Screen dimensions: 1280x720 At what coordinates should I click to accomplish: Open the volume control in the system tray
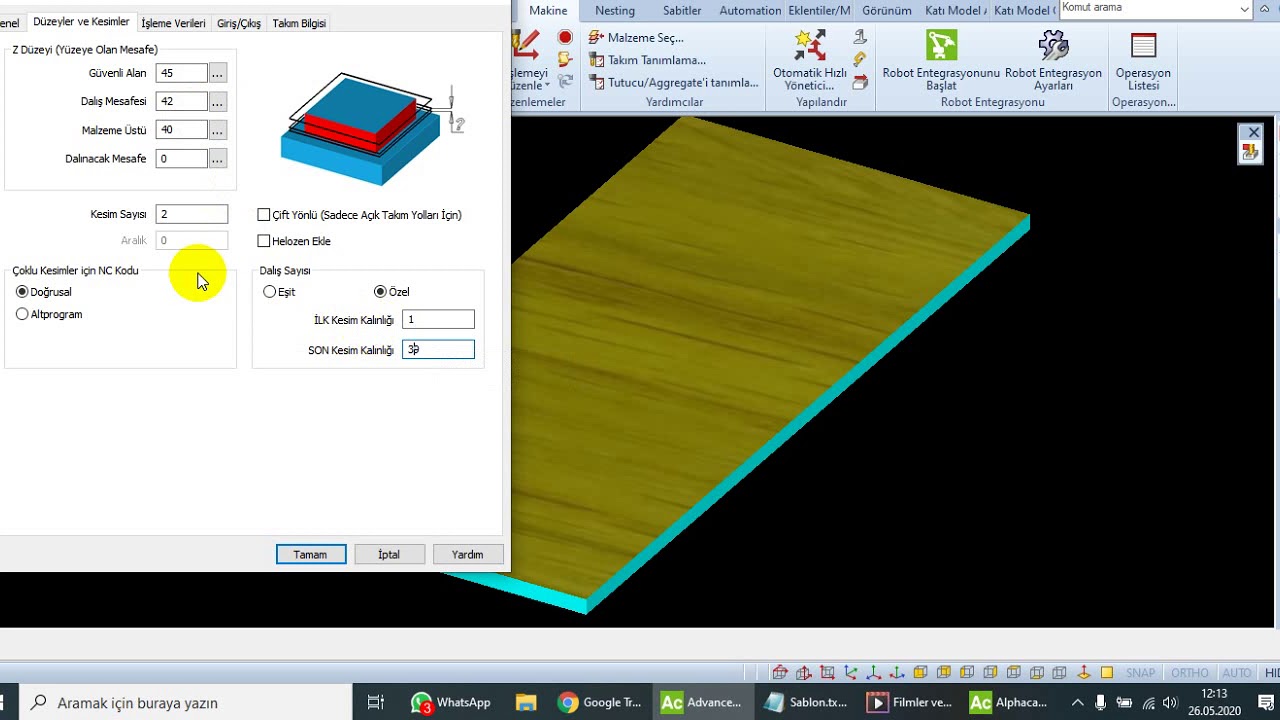click(1171, 702)
